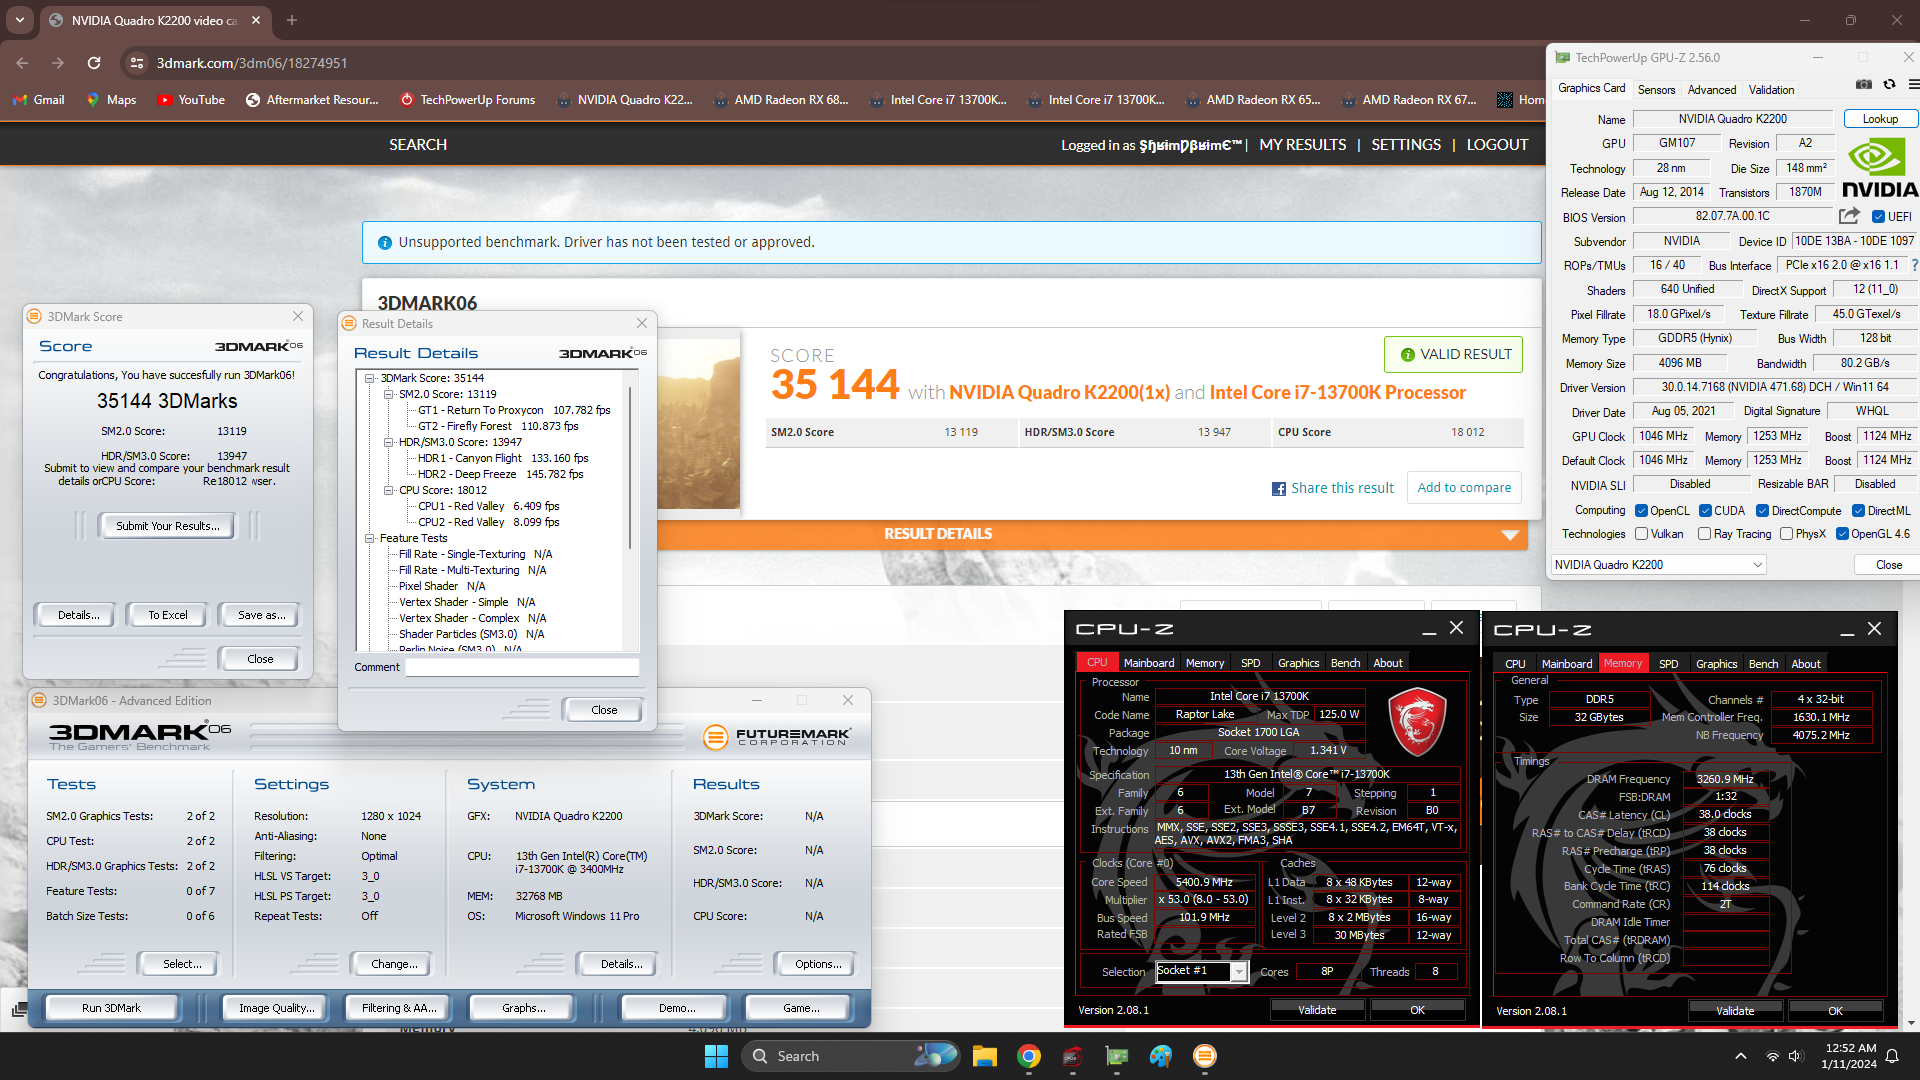Switch to the Sensors tab in GPU-Z
The width and height of the screenshot is (1920, 1080).
point(1656,90)
